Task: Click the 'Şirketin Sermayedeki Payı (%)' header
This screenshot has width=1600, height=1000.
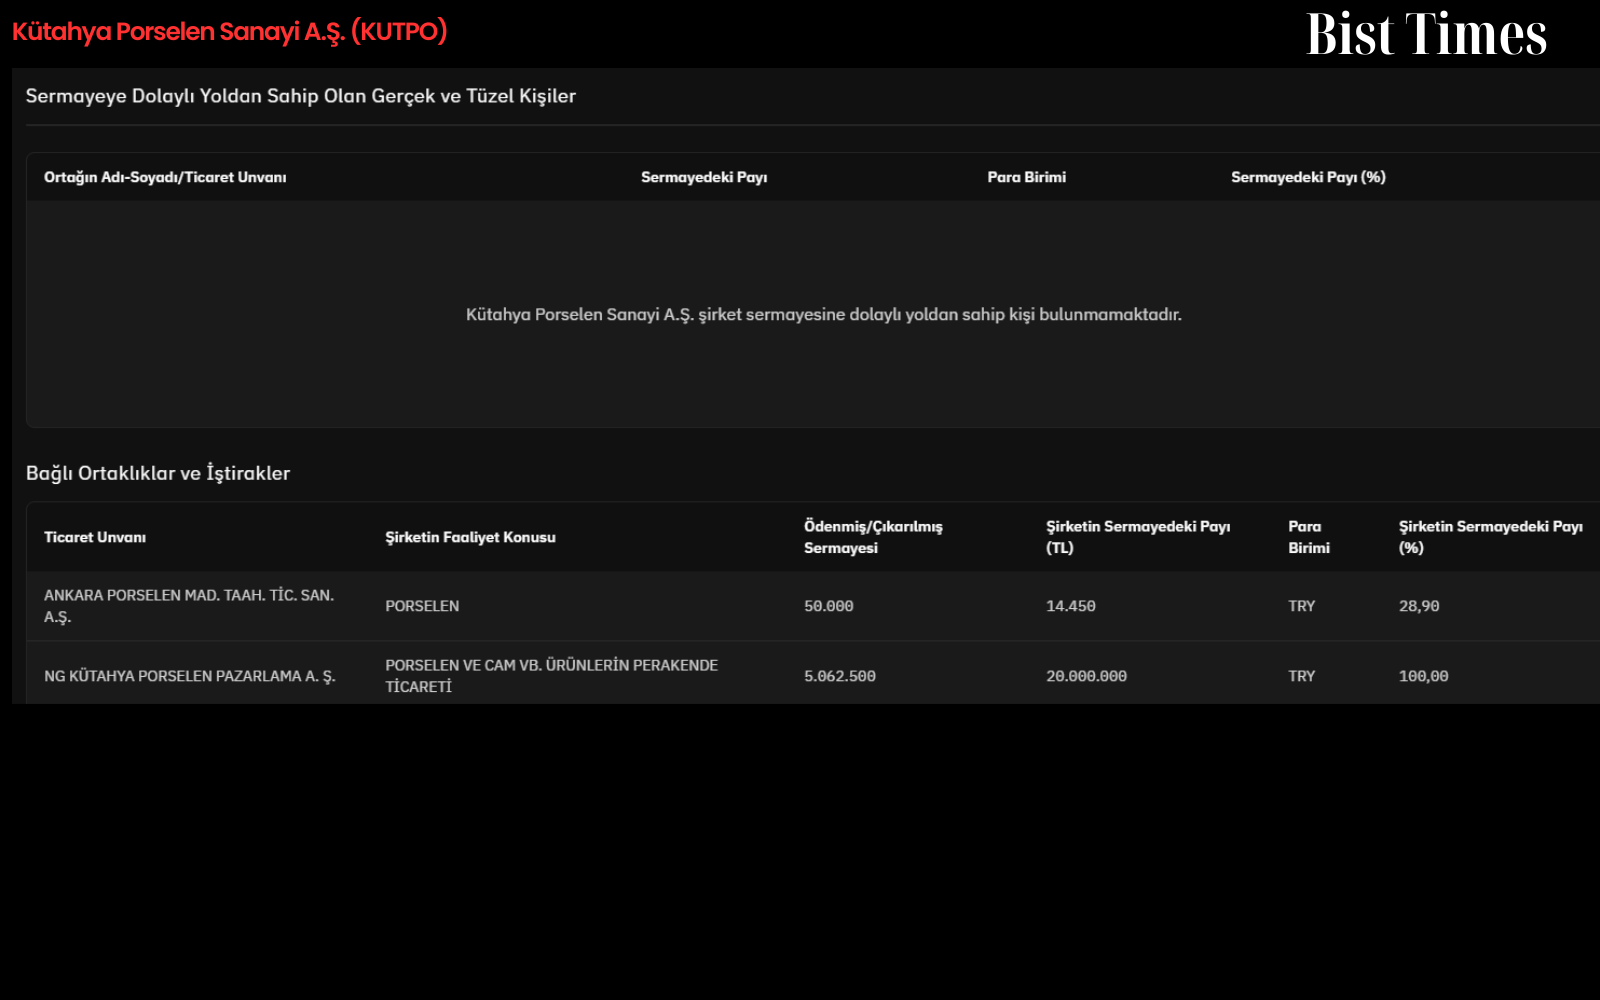Action: (1490, 537)
